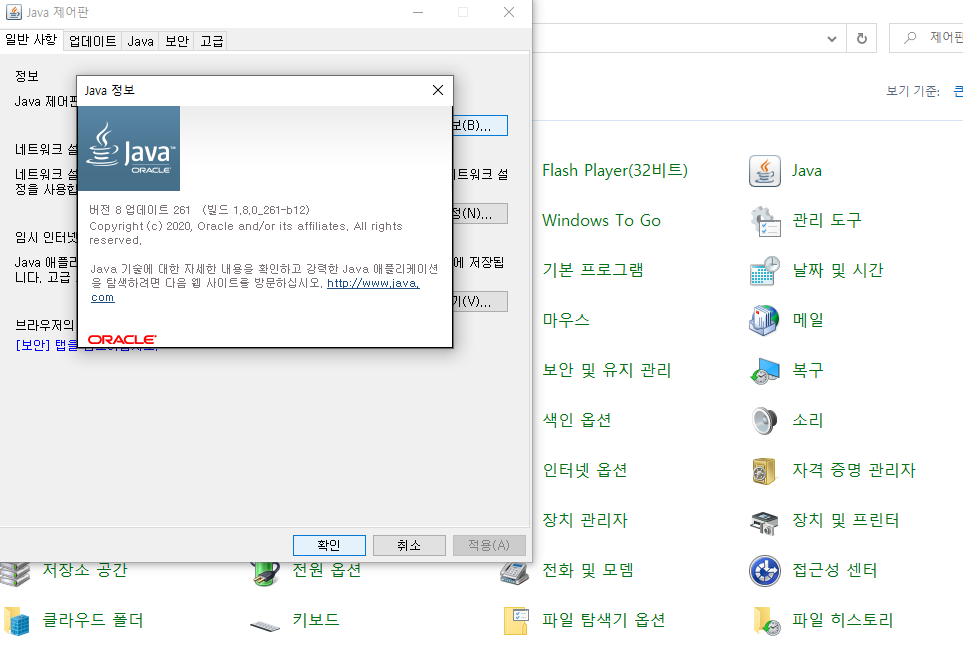Click the partially hidden 정보(B)... button
This screenshot has height=649, width=963.
pos(480,126)
